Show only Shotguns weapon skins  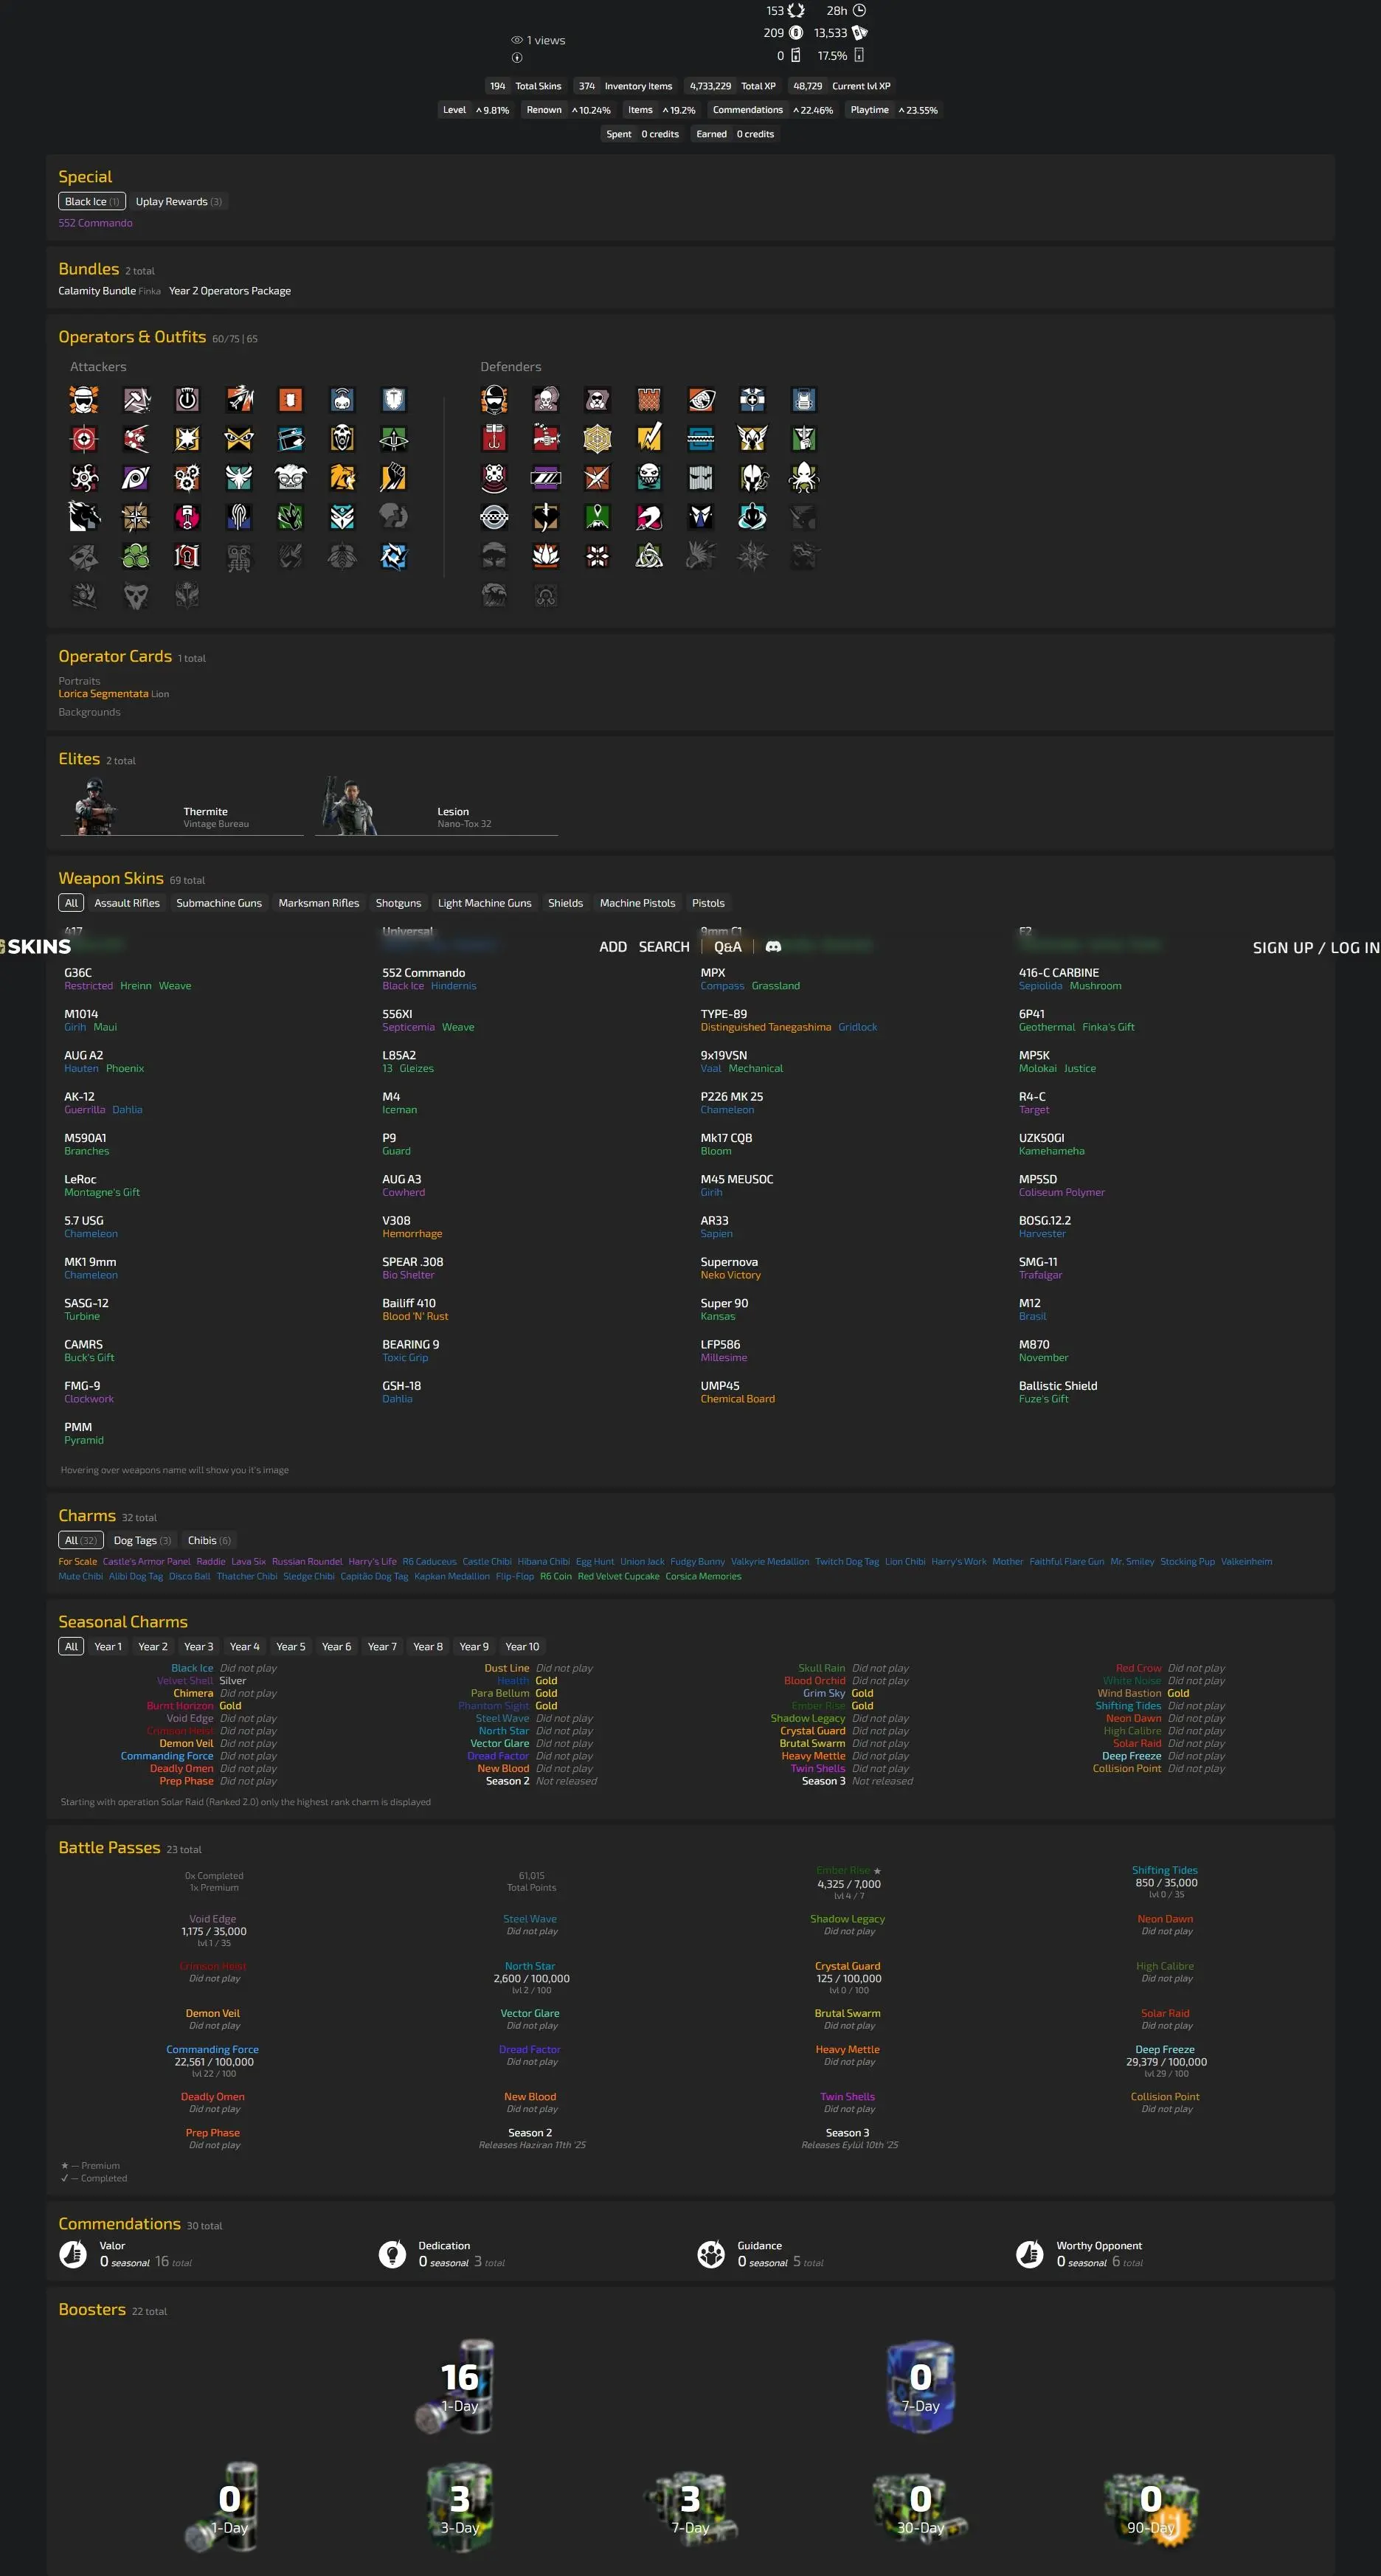398,903
